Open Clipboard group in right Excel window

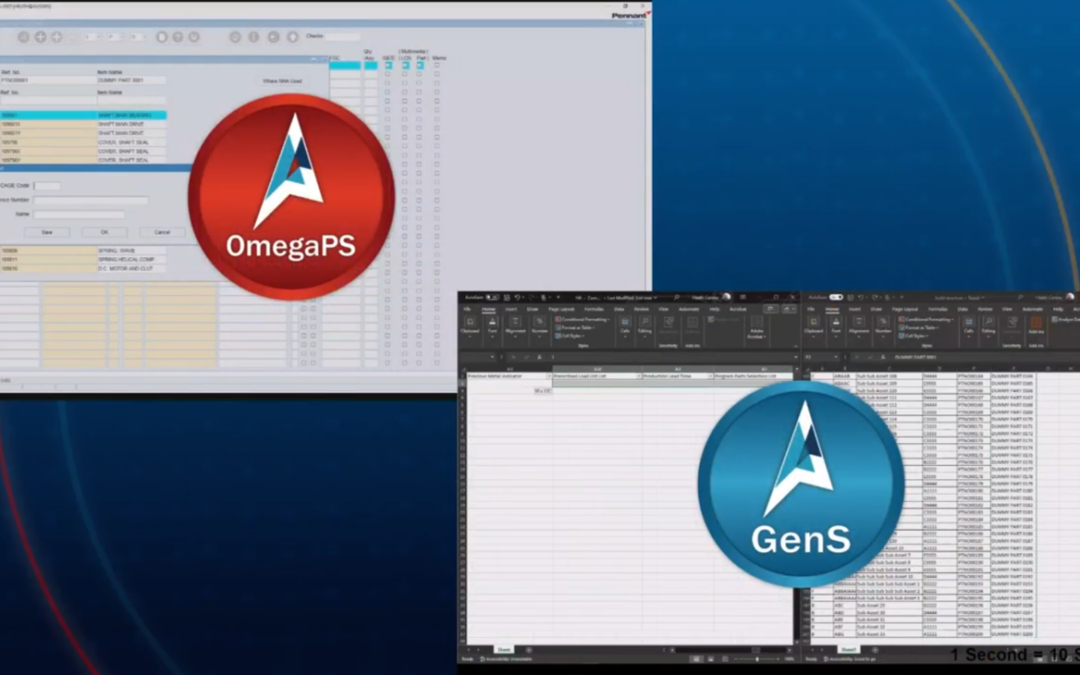(813, 325)
